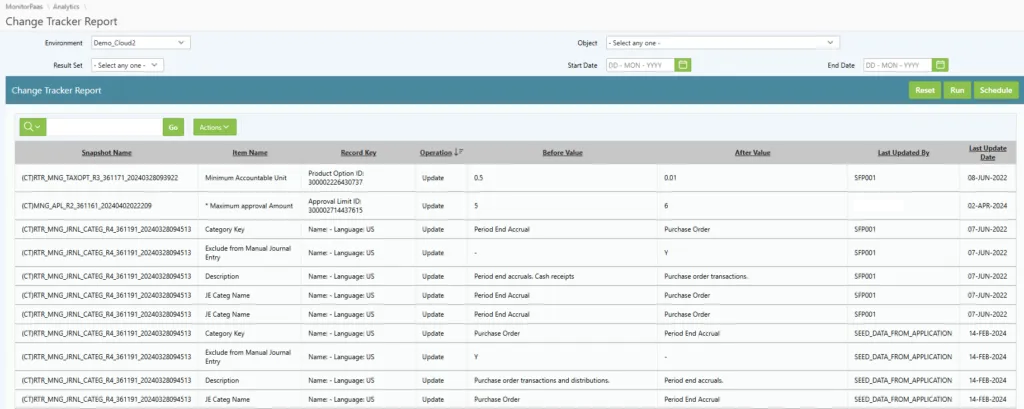Select snapshot (CT)RTR_MNG_TAXOPT_R3_361171_20240328093922
1024x409 pixels.
point(99,178)
